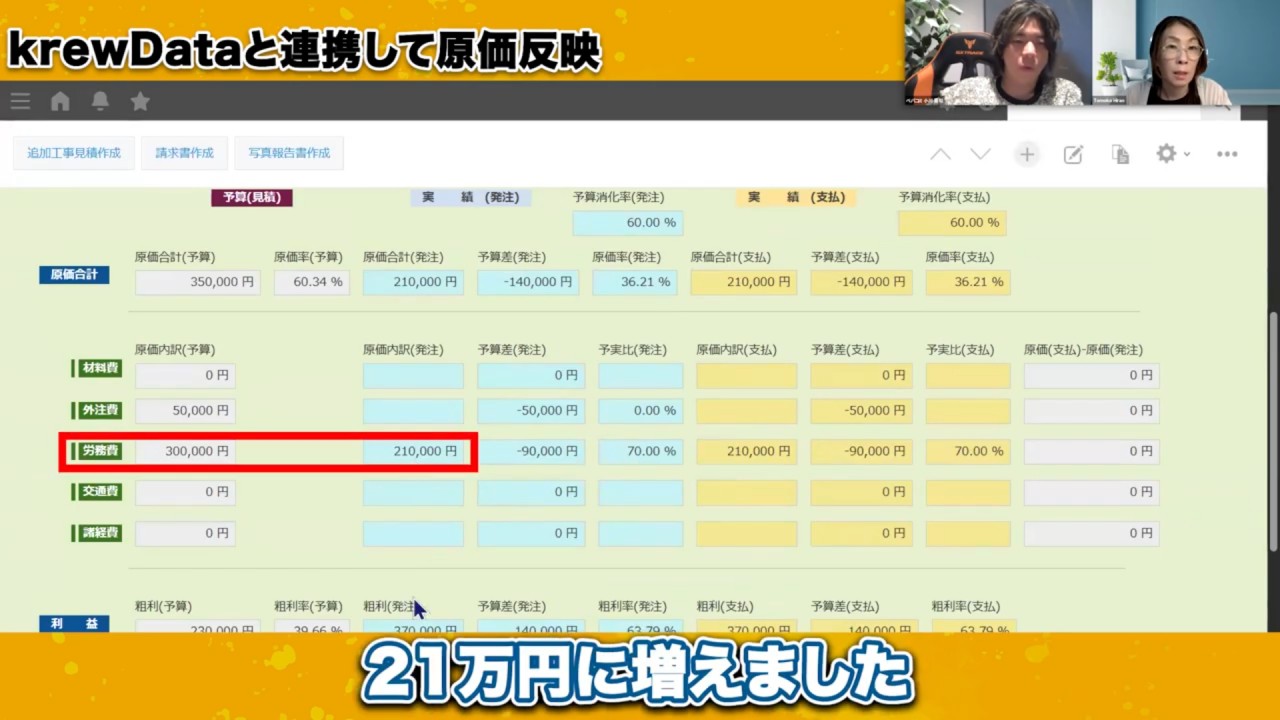Open favorites via the star icon
1280x720 pixels.
[140, 101]
